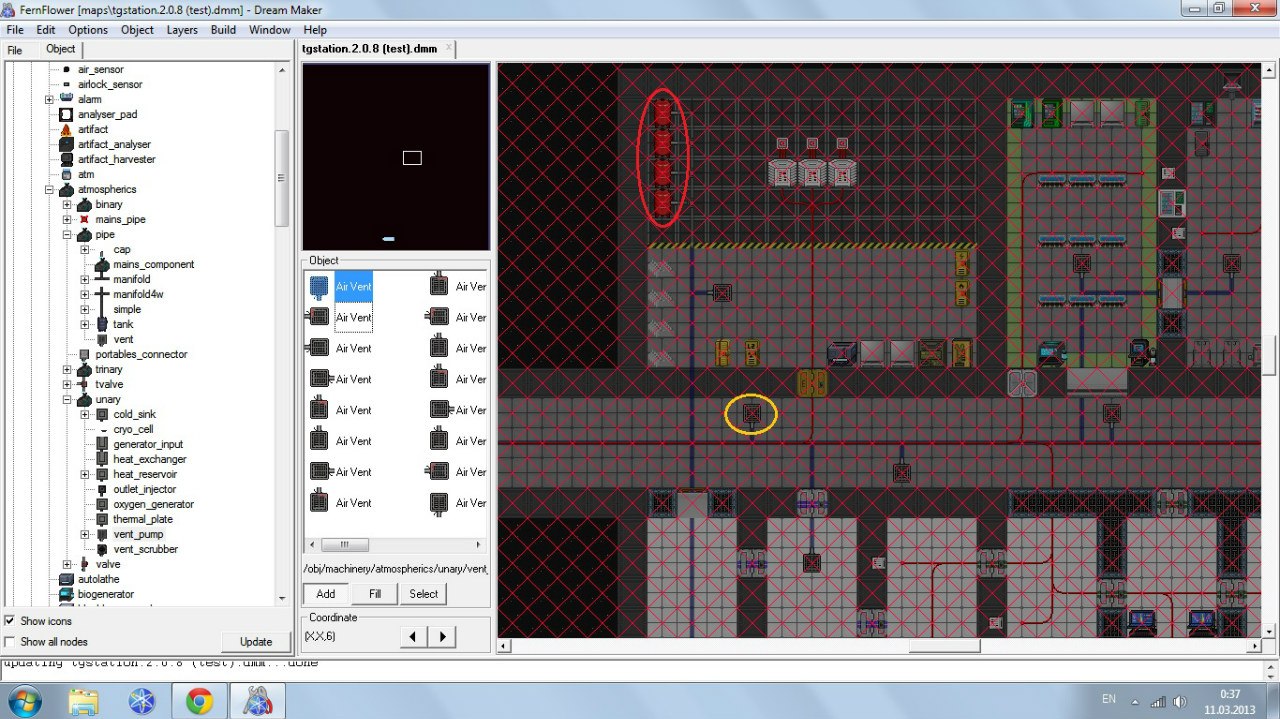Enable the Show all nodes checkbox

pyautogui.click(x=10, y=642)
